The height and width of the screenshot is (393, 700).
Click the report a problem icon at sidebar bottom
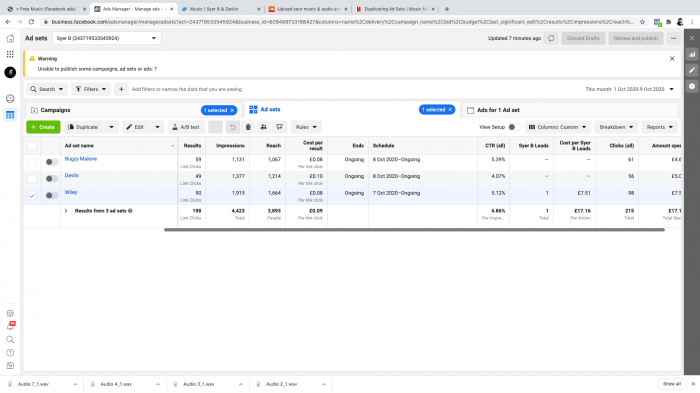tap(10, 366)
